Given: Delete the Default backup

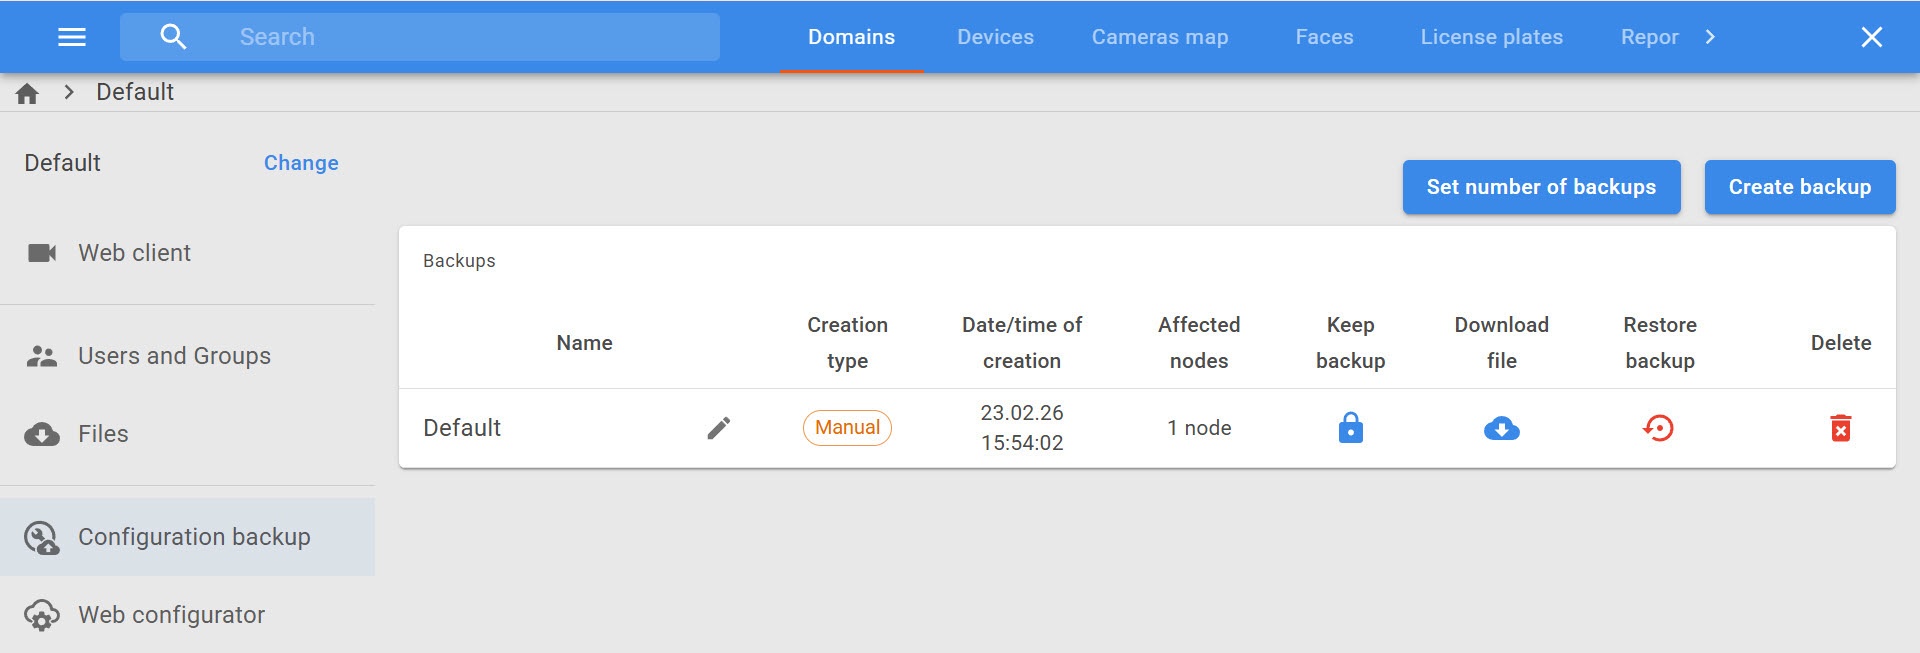Looking at the screenshot, I should tap(1840, 428).
